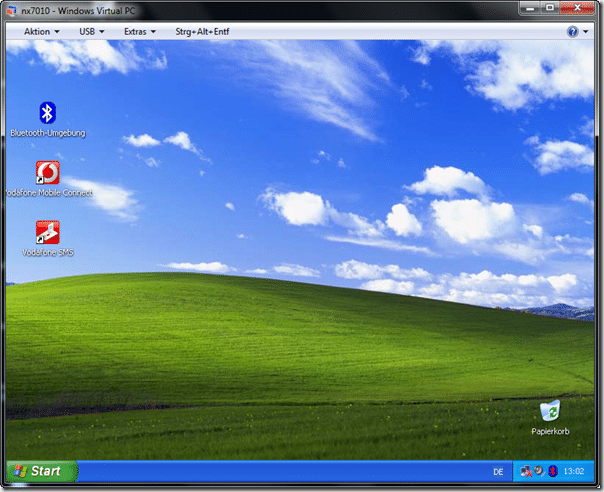The width and height of the screenshot is (604, 492).
Task: Click the Papierkorb label text
Action: click(550, 432)
